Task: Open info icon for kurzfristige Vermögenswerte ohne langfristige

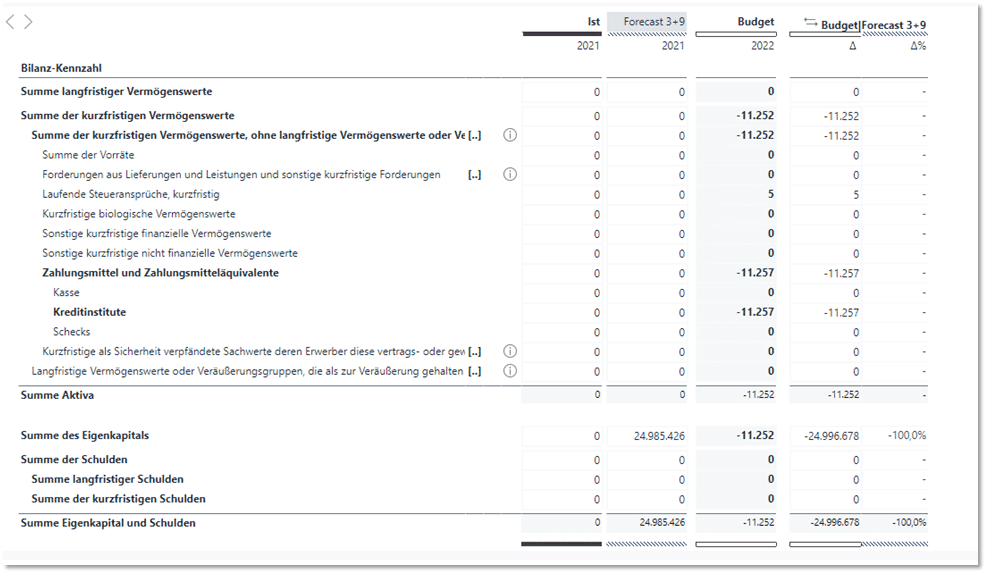Action: pos(510,135)
